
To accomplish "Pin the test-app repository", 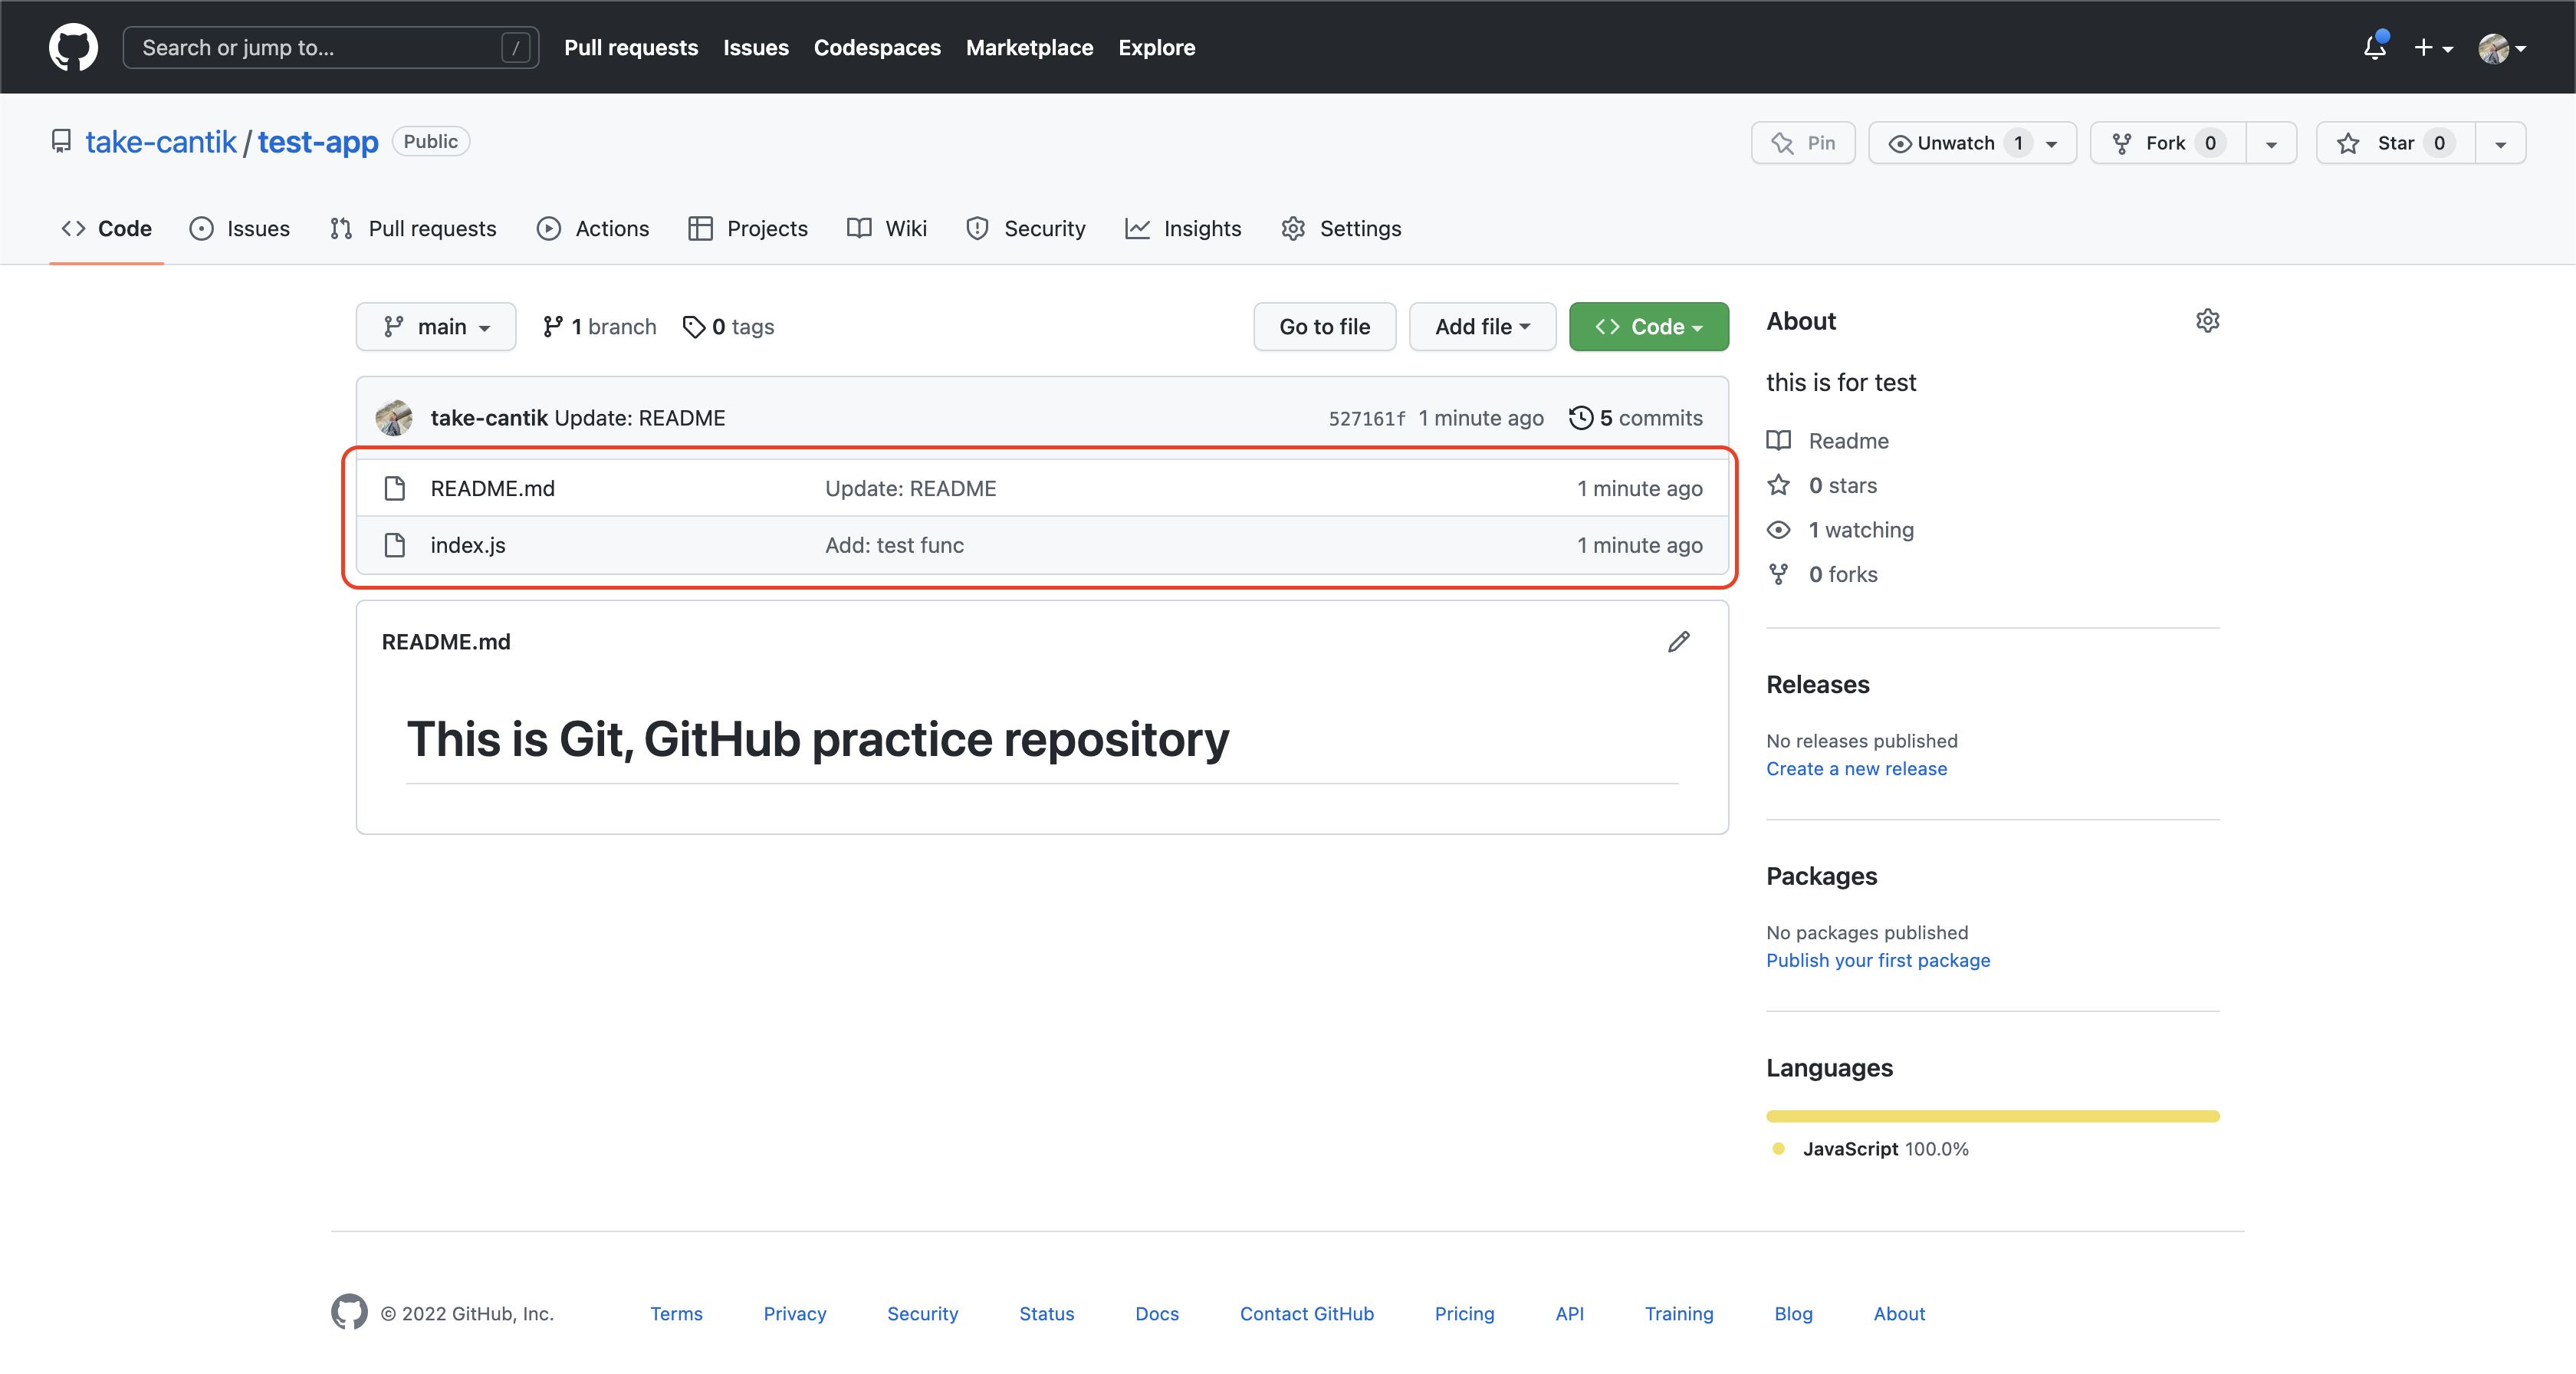I will [x=1803, y=143].
